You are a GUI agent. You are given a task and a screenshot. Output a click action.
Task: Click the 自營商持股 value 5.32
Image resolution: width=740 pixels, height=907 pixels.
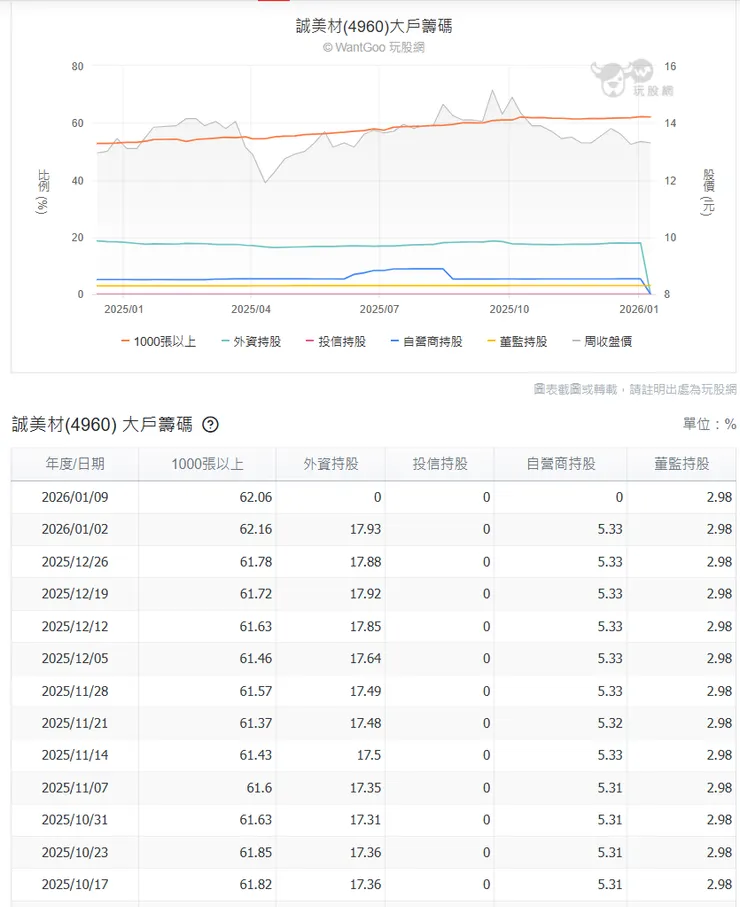coord(610,723)
